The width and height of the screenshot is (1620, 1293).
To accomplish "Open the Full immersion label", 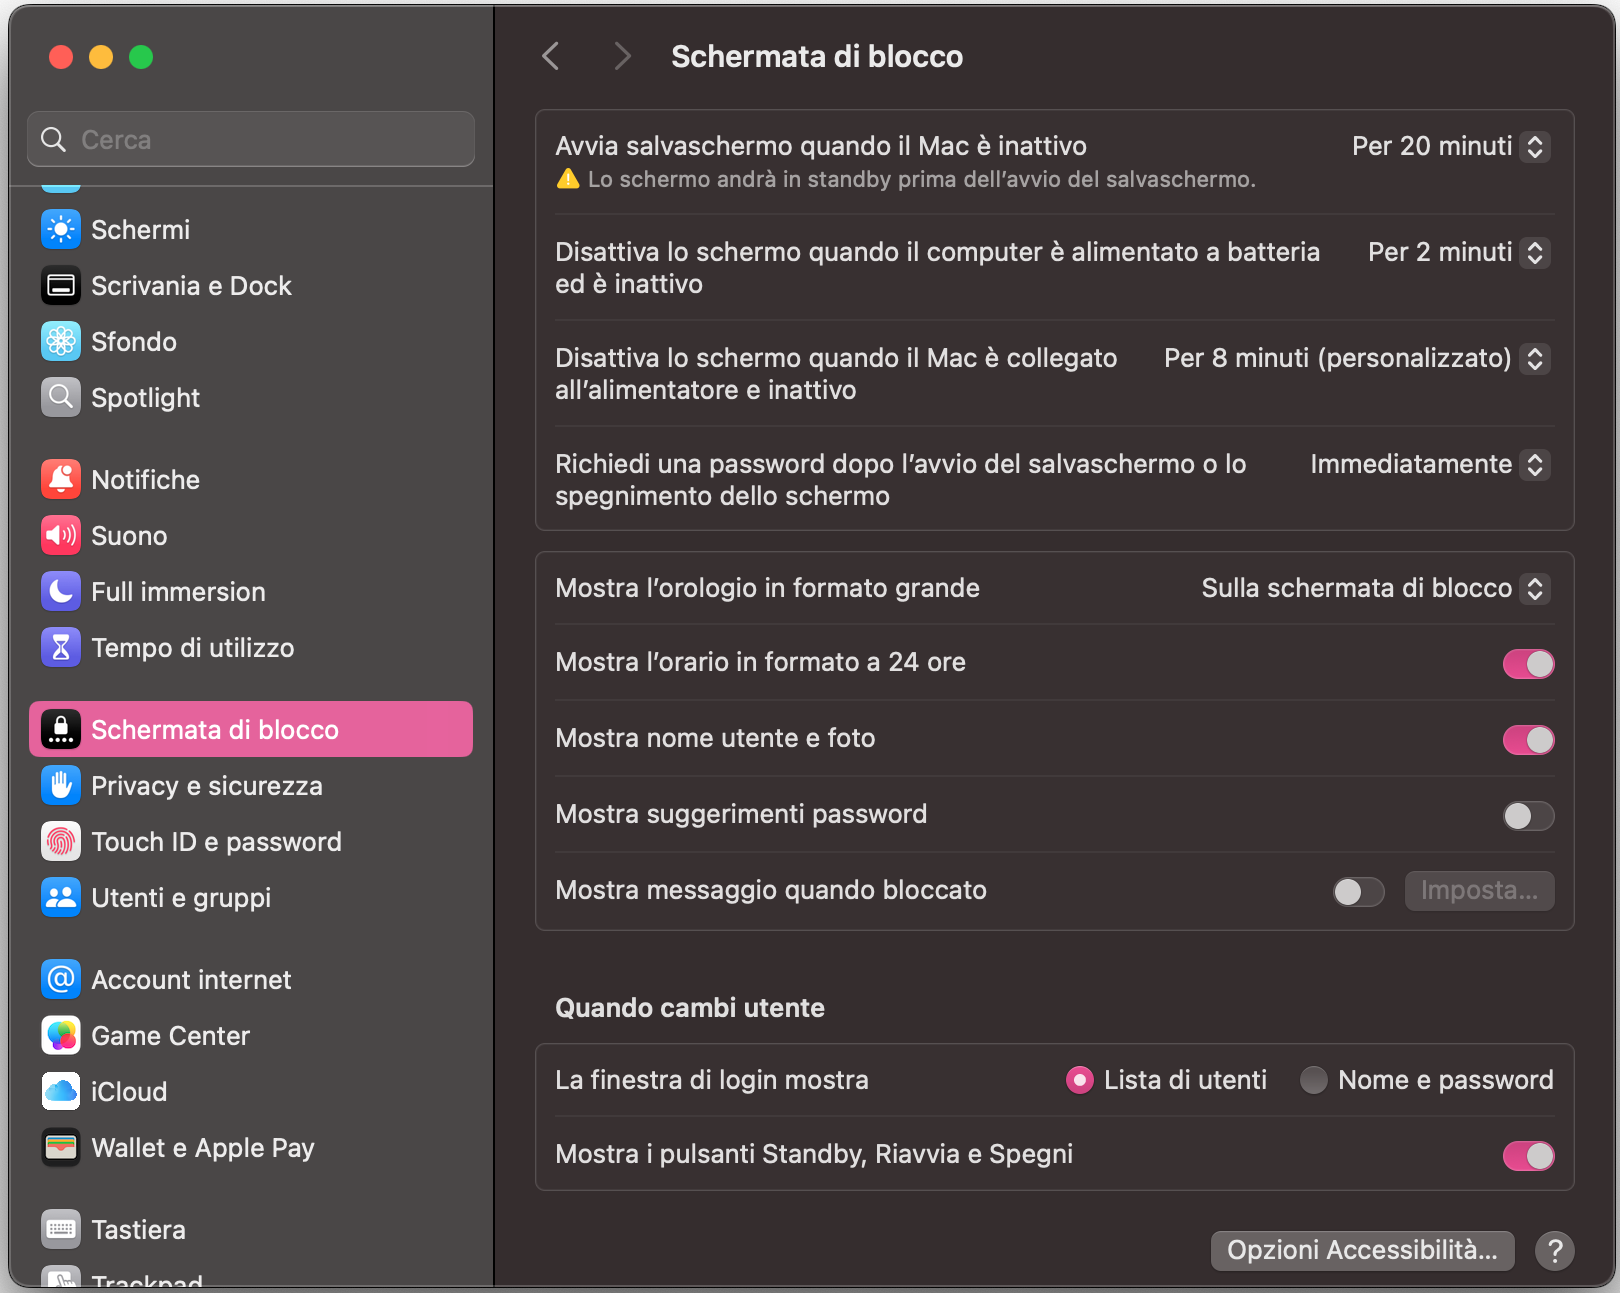I will [x=178, y=592].
